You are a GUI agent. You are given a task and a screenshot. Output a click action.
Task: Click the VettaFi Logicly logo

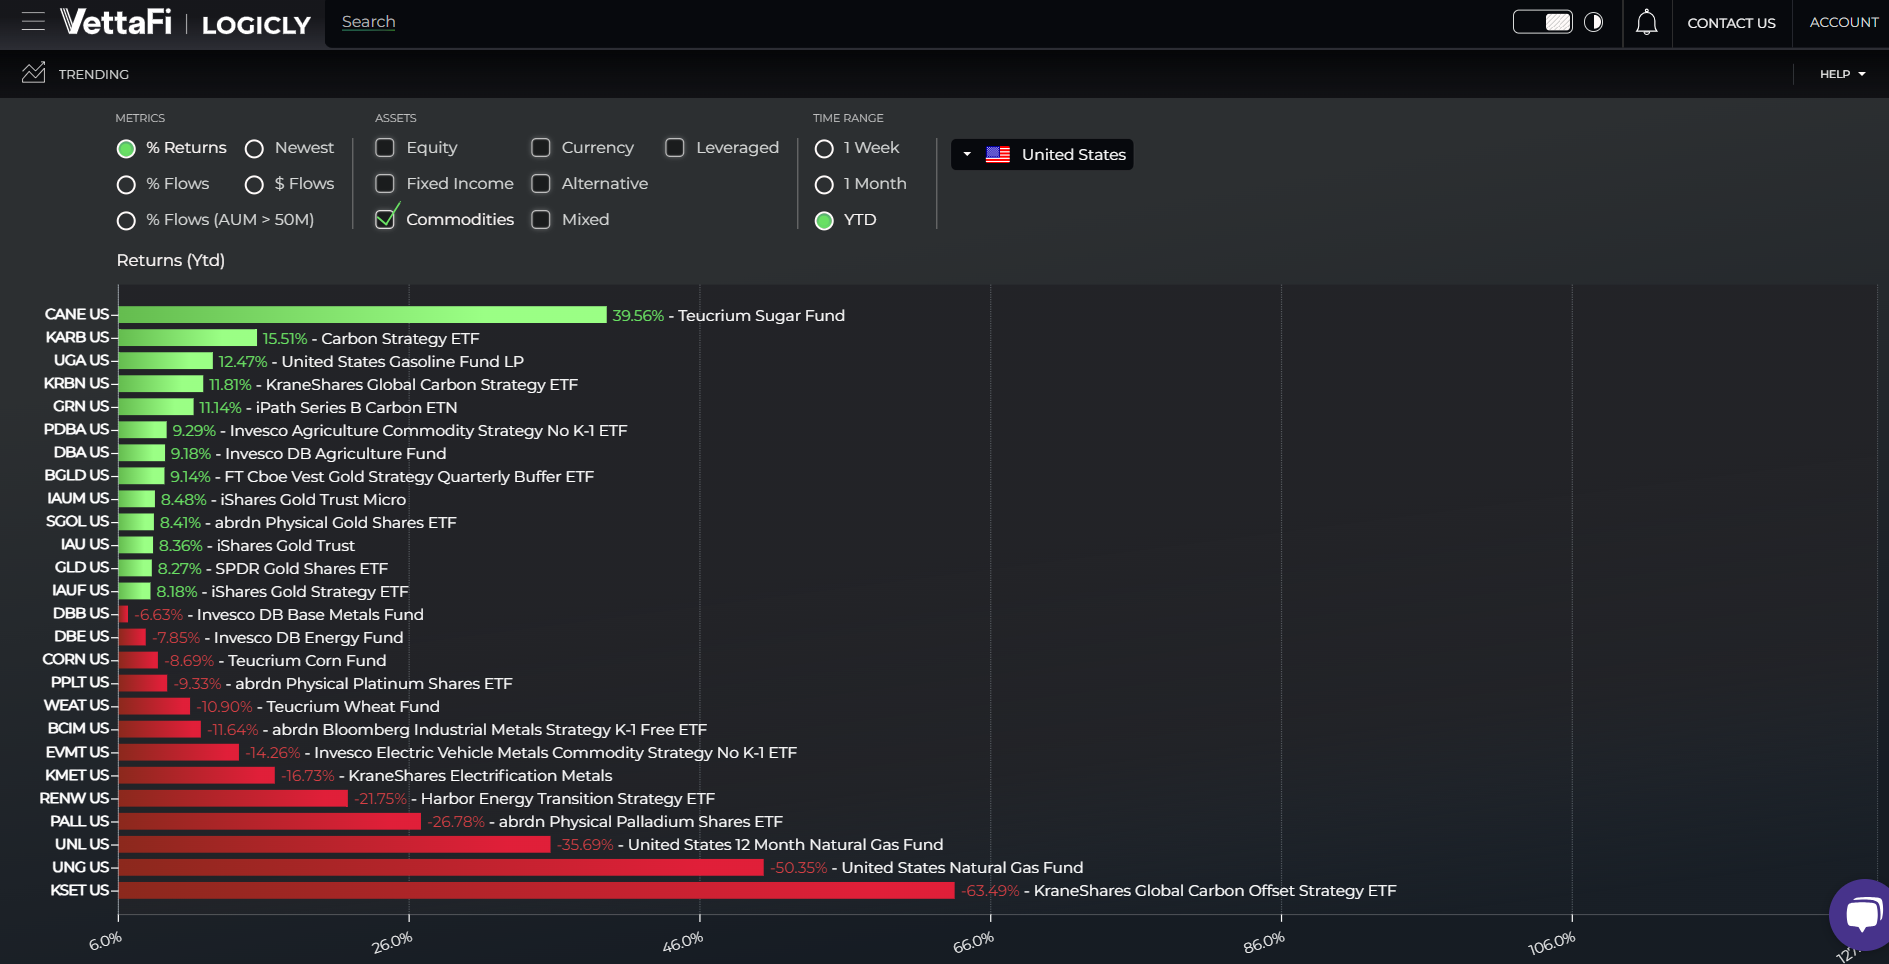(x=185, y=22)
